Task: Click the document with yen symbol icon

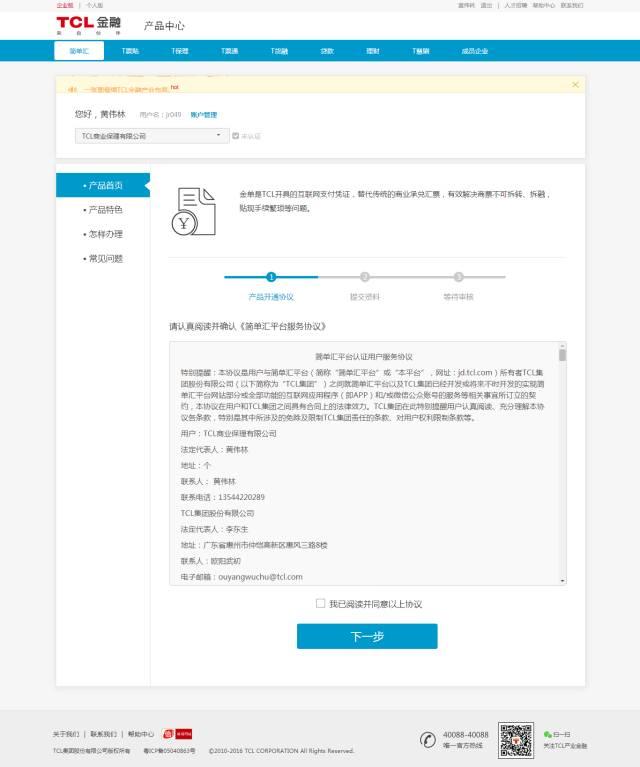Action: pyautogui.click(x=192, y=211)
